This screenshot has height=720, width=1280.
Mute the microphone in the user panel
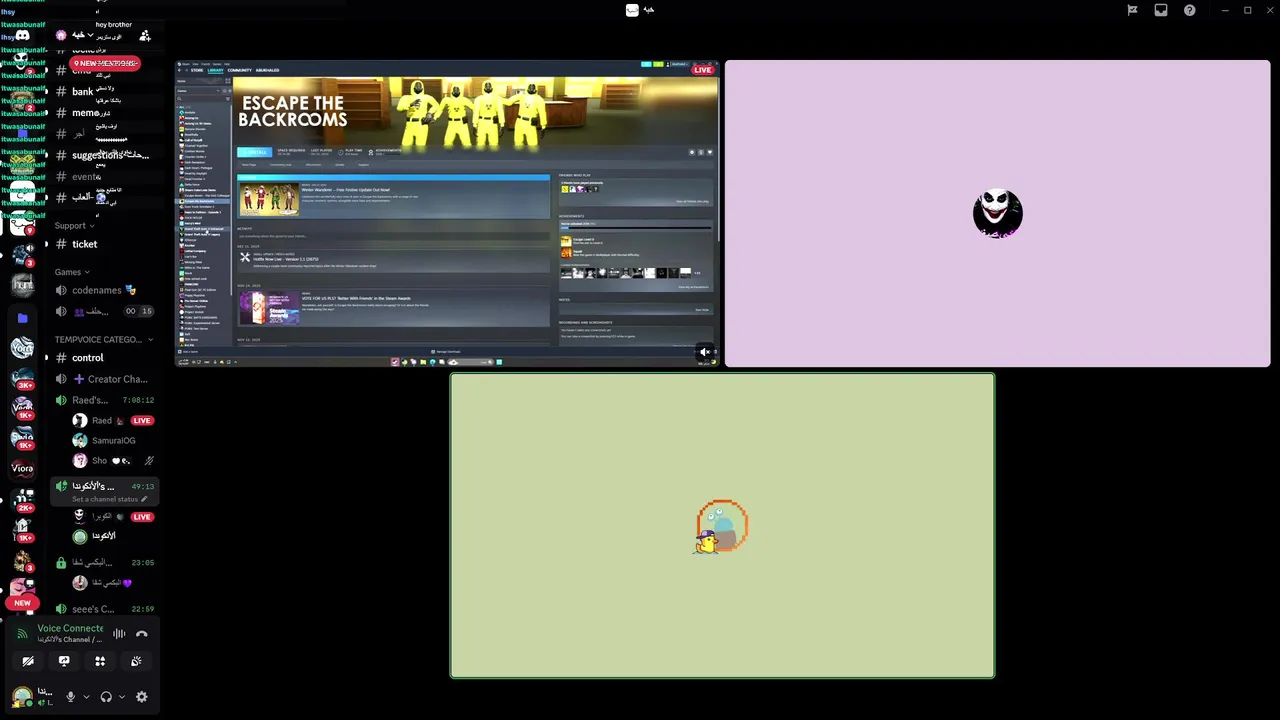[x=70, y=697]
